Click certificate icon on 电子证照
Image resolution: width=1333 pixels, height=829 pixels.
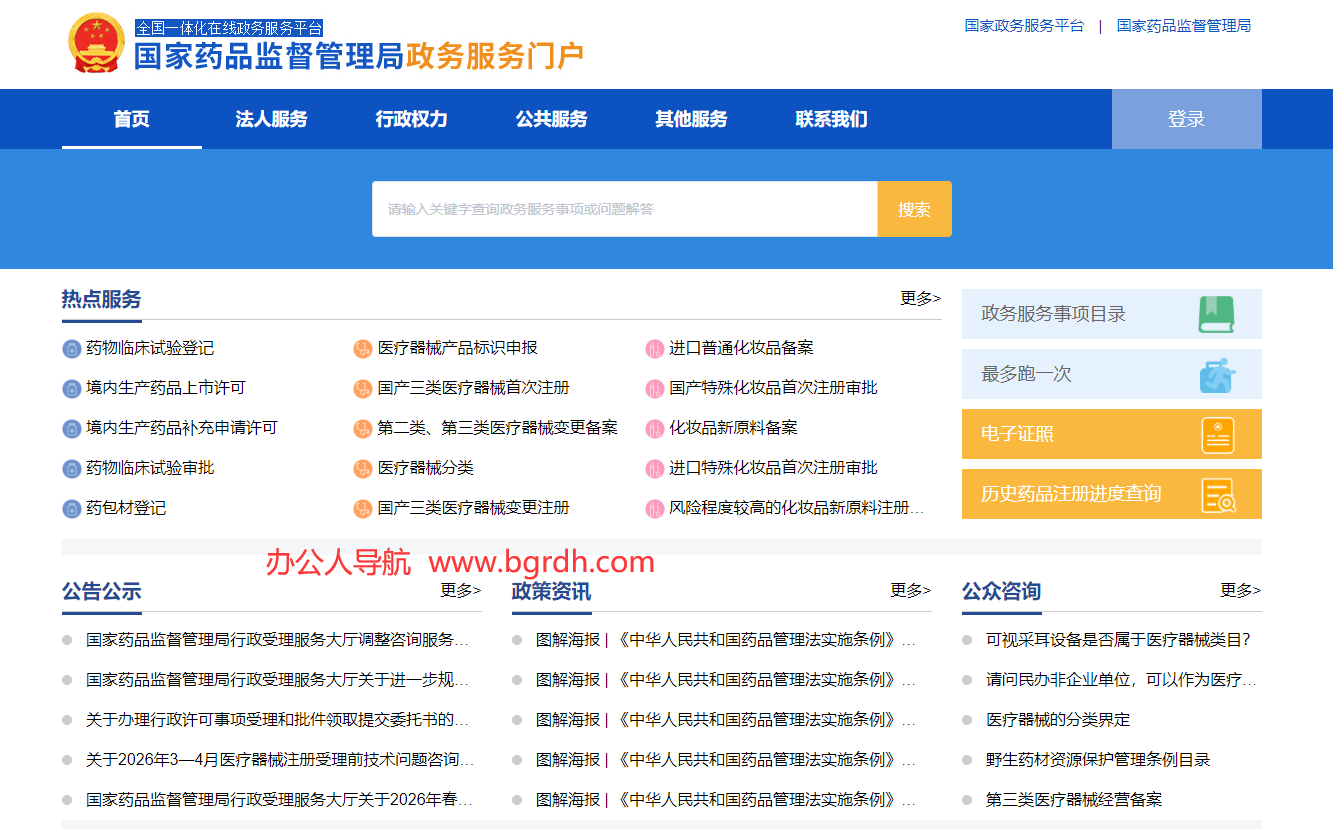tap(1218, 435)
